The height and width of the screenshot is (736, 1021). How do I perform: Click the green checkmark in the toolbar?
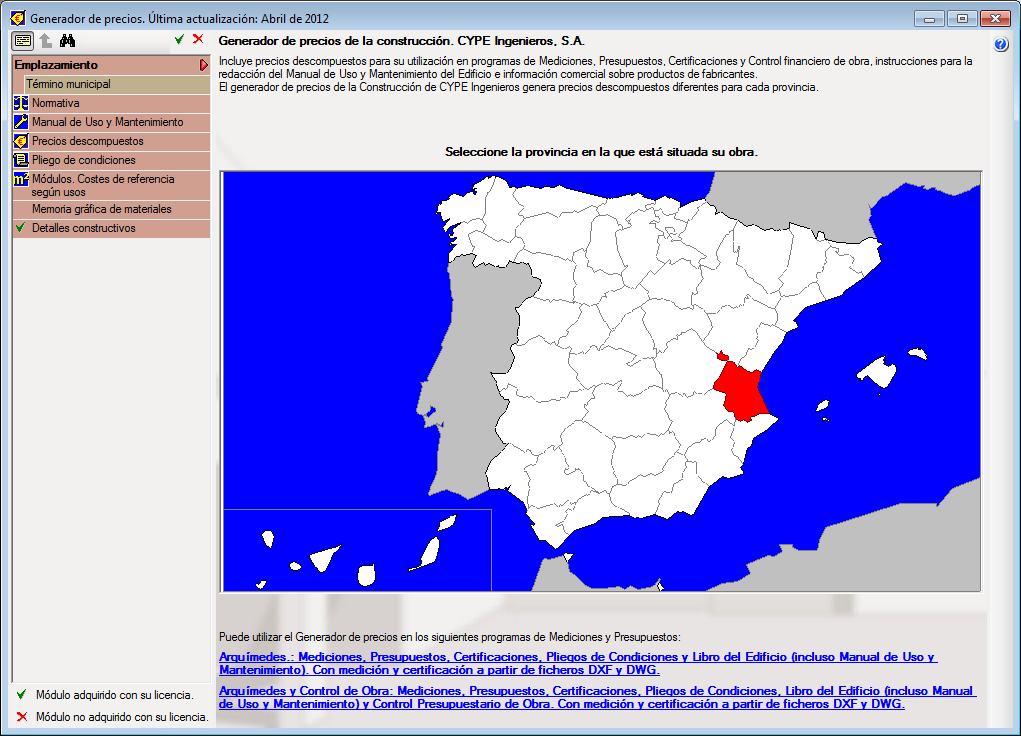[179, 40]
